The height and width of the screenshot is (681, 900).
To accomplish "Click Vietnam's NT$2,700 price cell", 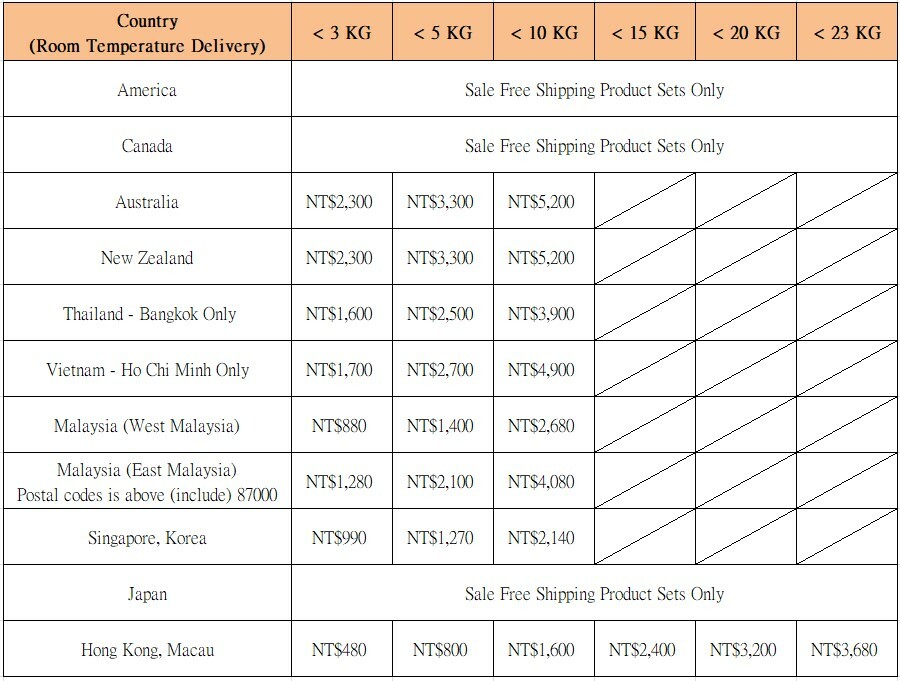I will coord(441,370).
